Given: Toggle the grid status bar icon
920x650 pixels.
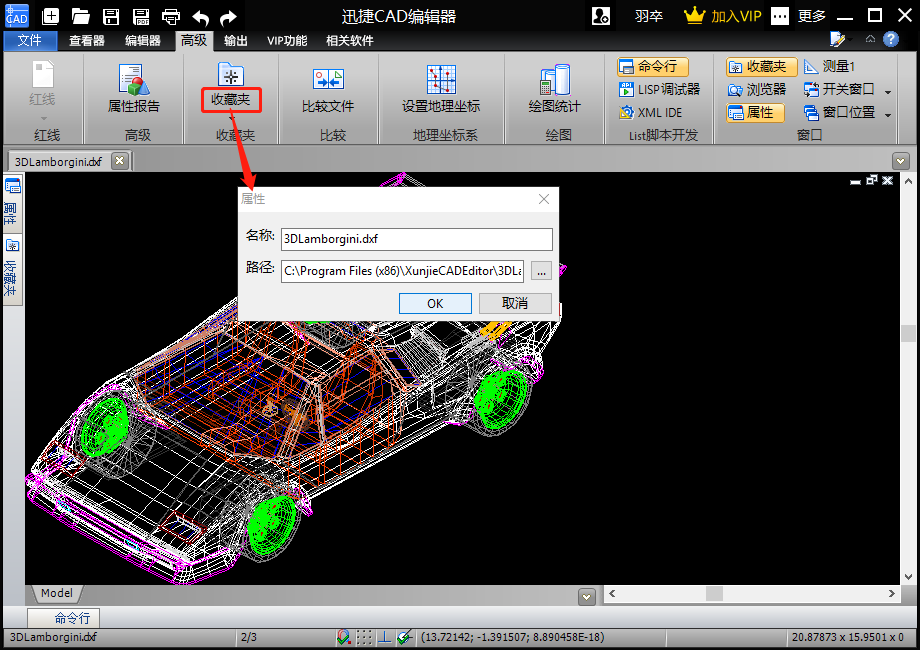Looking at the screenshot, I should tap(364, 637).
